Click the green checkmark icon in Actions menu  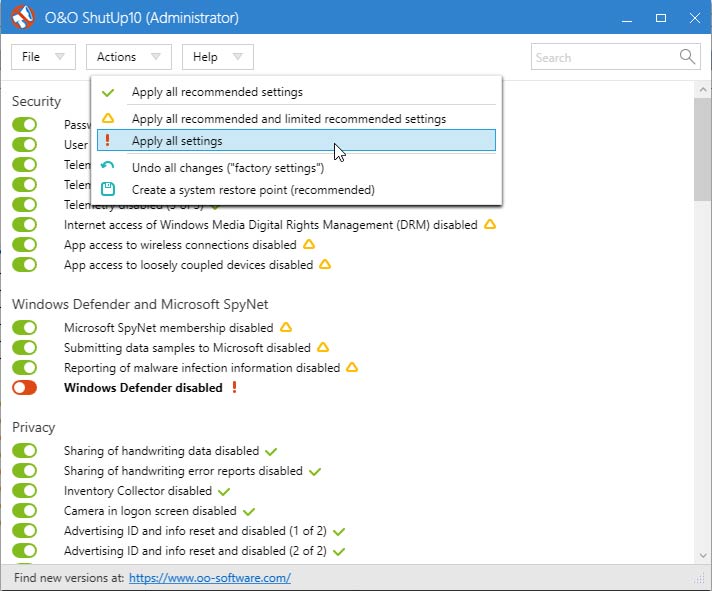pos(108,93)
